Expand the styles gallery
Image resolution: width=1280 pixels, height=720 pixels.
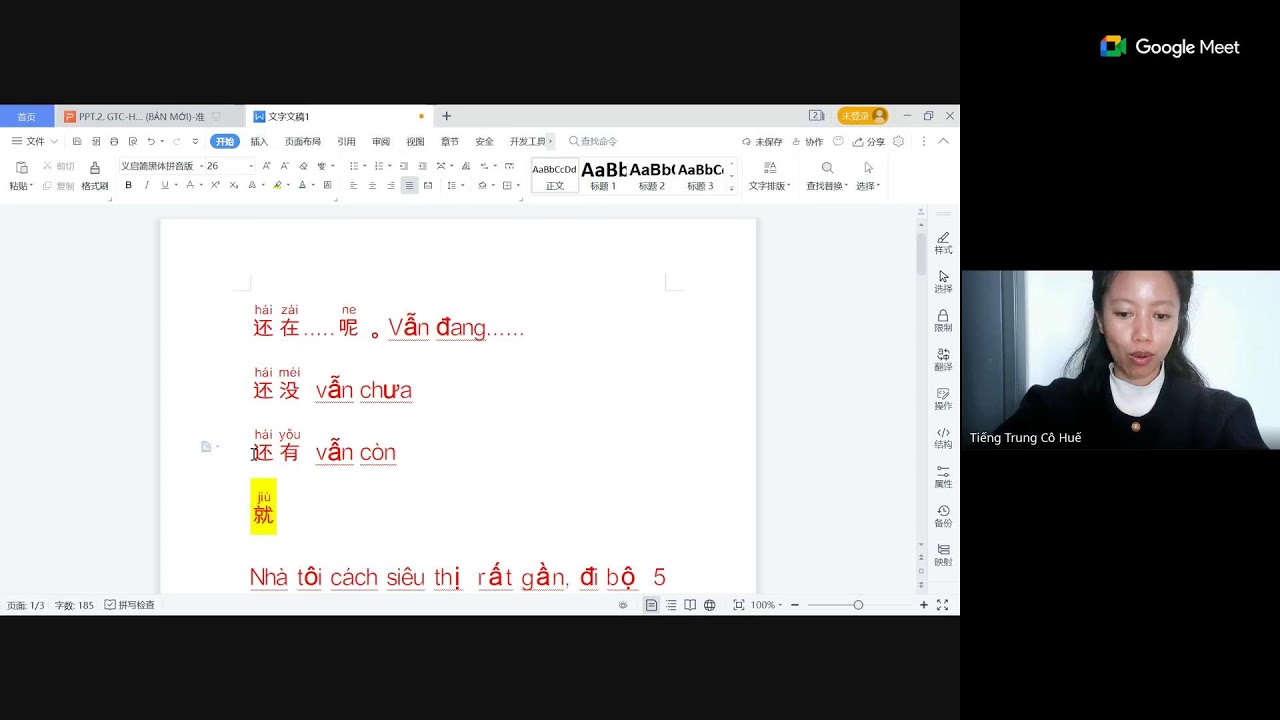(732, 188)
